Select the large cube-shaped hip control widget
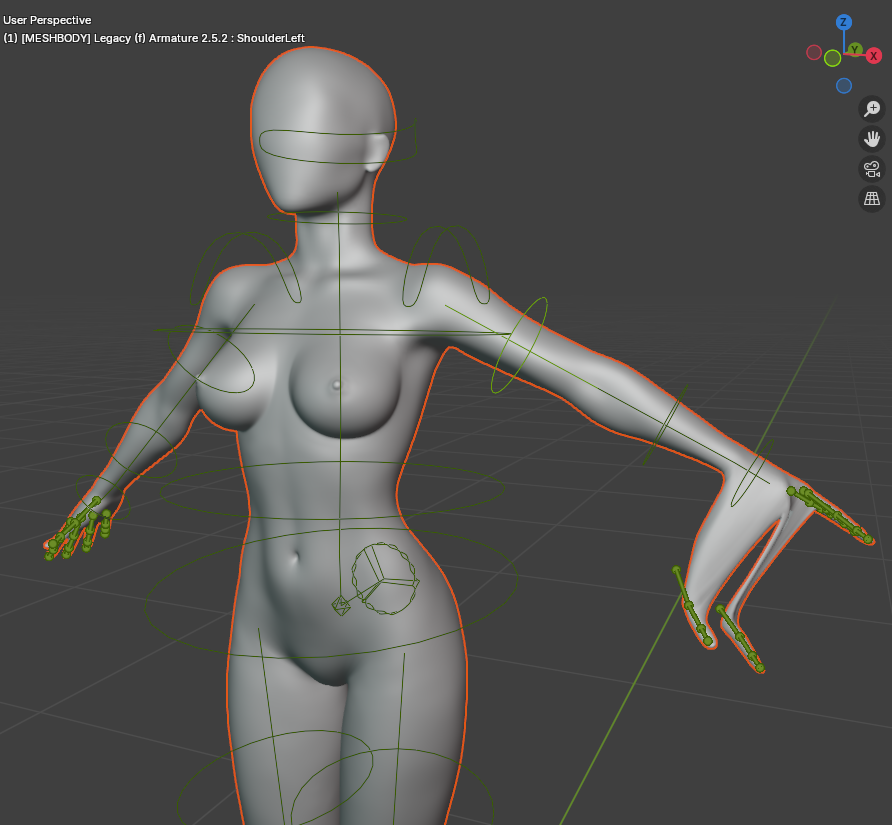Image resolution: width=892 pixels, height=825 pixels. click(x=385, y=578)
